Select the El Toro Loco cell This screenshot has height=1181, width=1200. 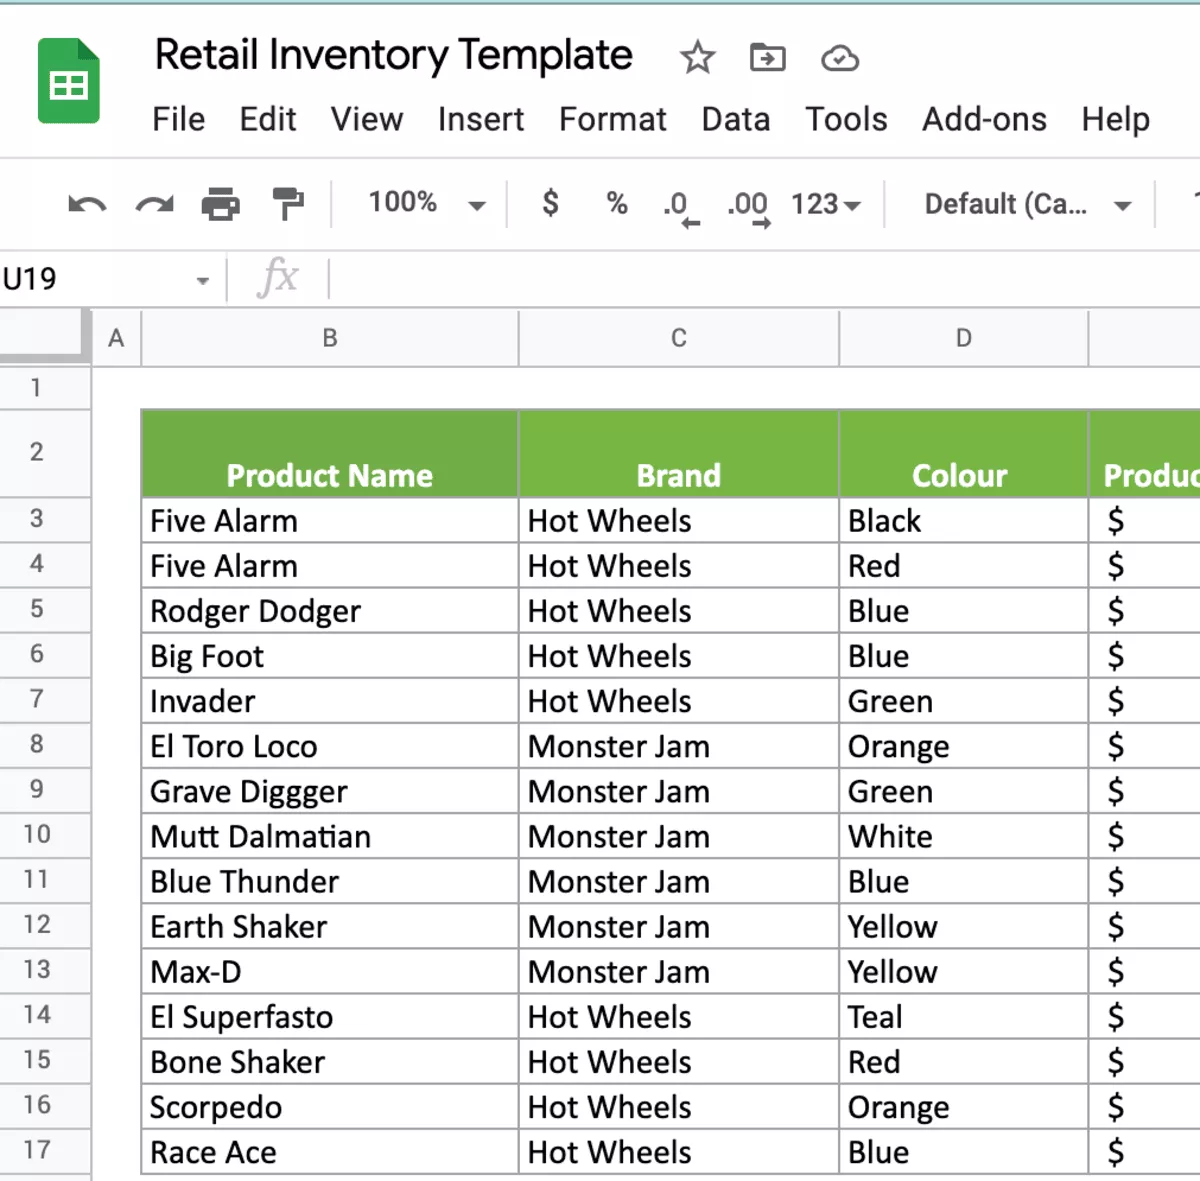[330, 746]
